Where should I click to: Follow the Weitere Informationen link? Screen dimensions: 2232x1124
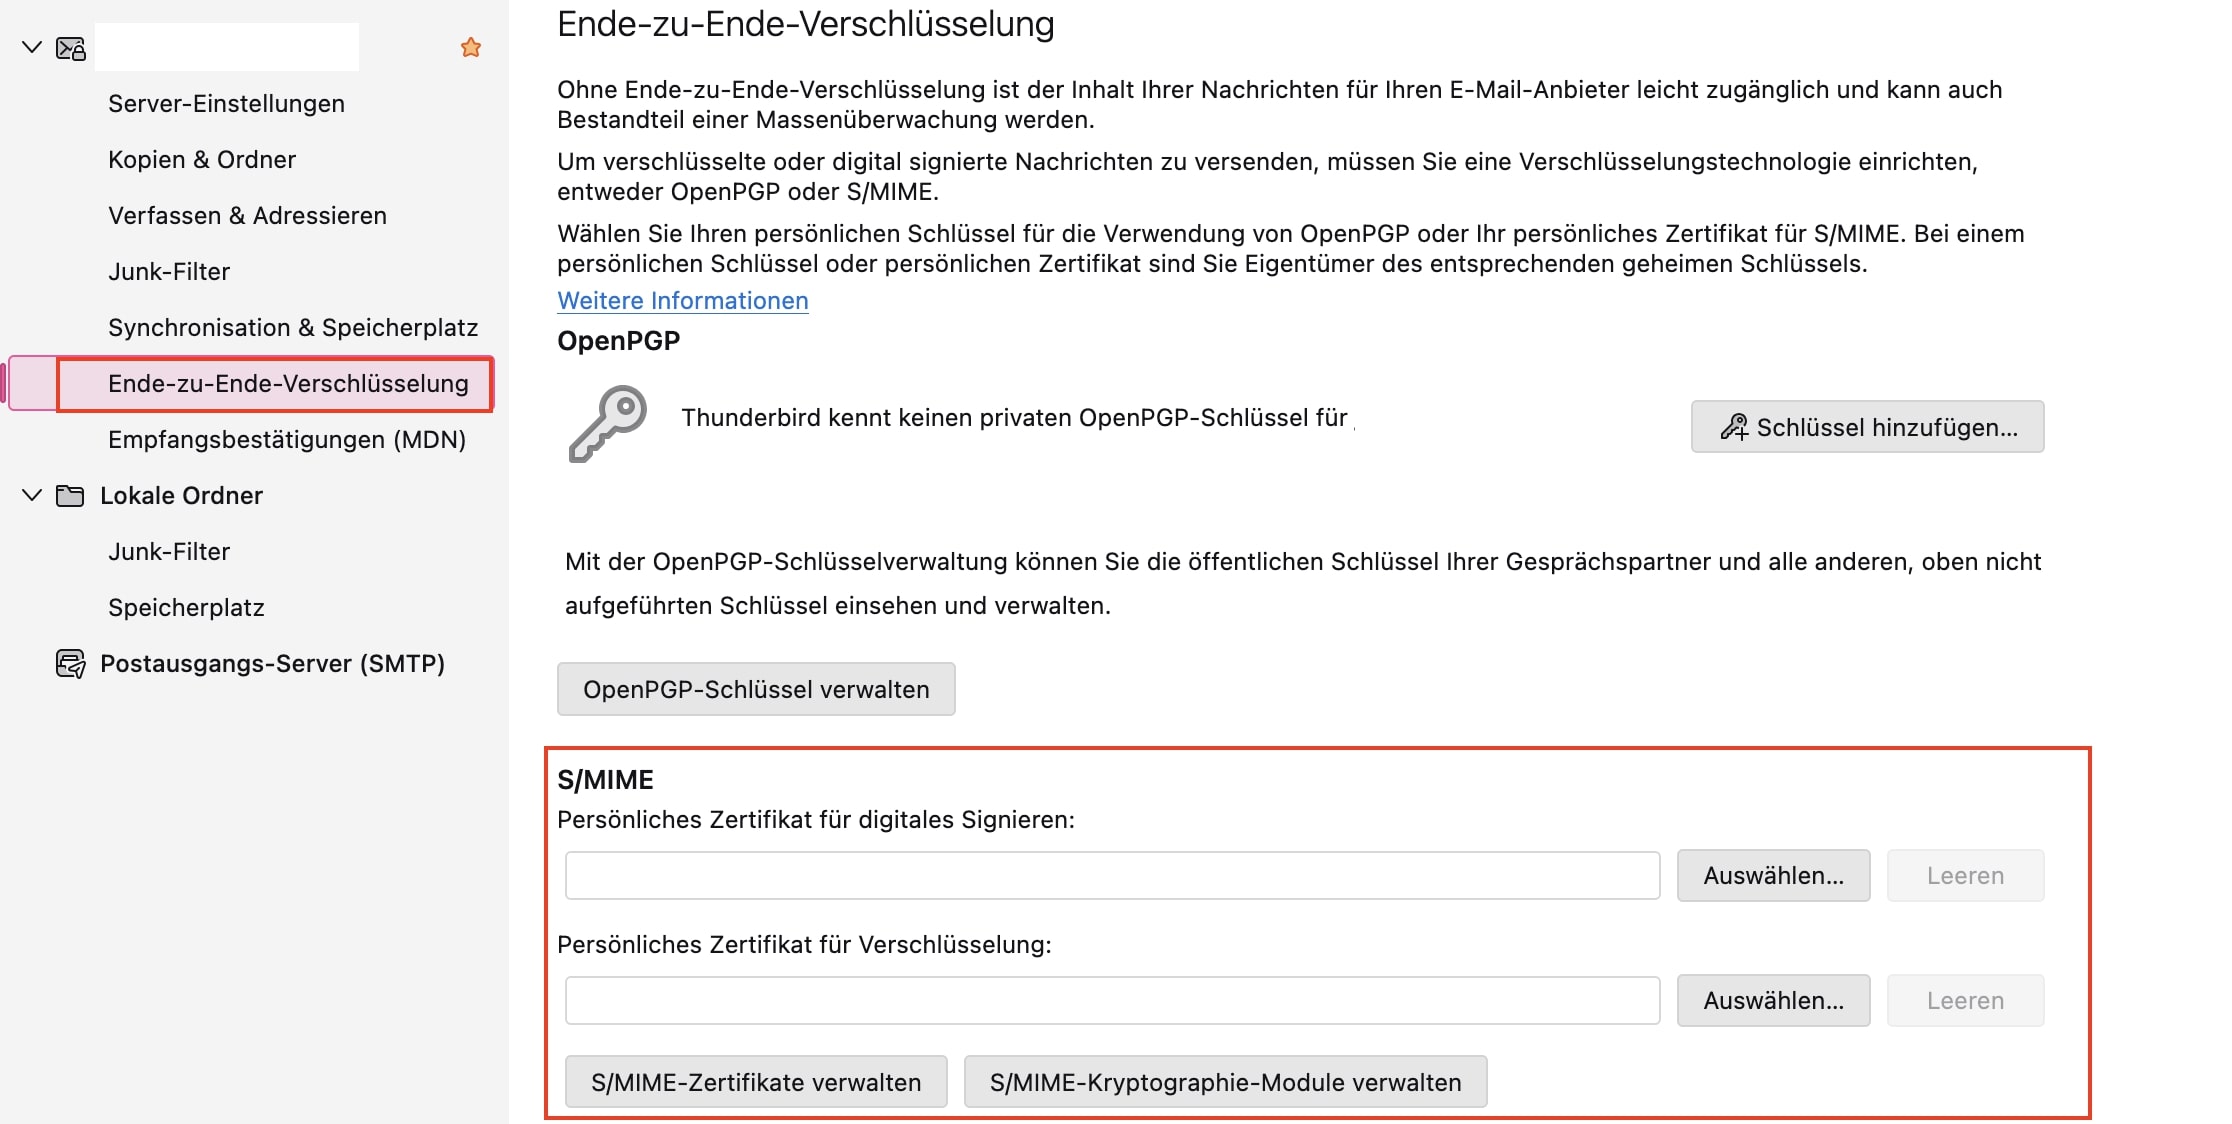[683, 300]
